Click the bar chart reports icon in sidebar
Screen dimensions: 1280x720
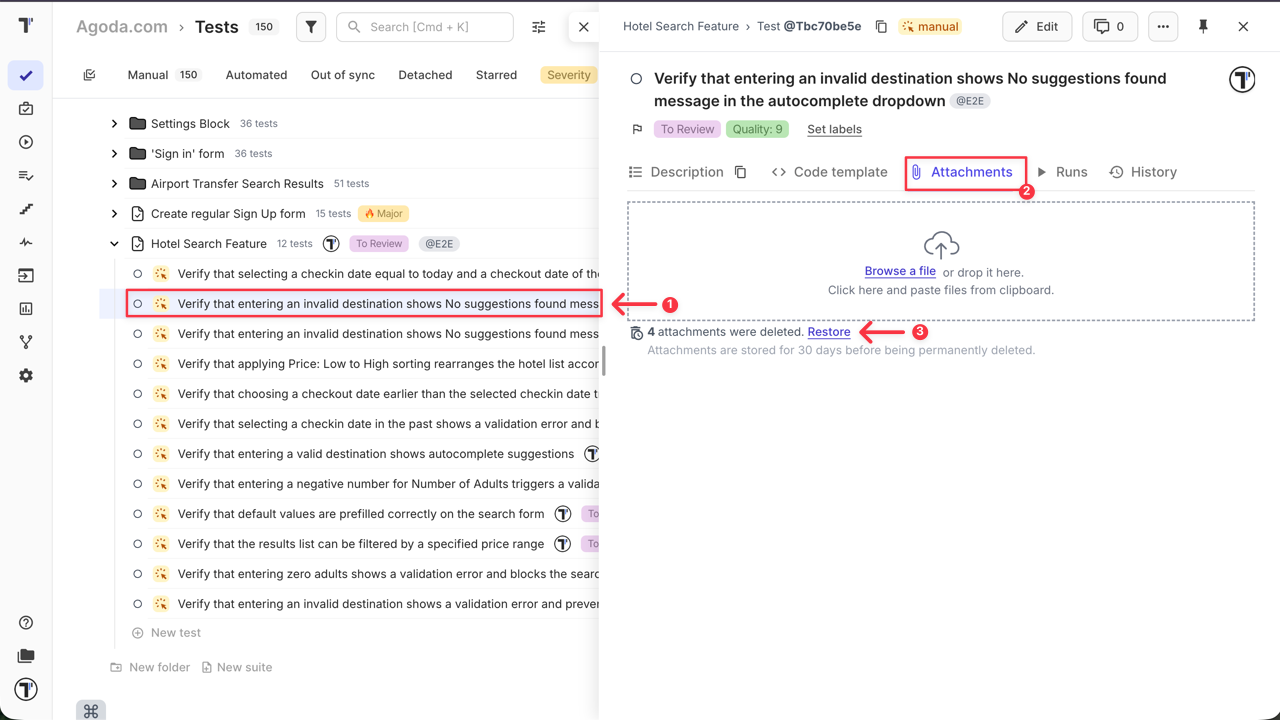pyautogui.click(x=26, y=308)
